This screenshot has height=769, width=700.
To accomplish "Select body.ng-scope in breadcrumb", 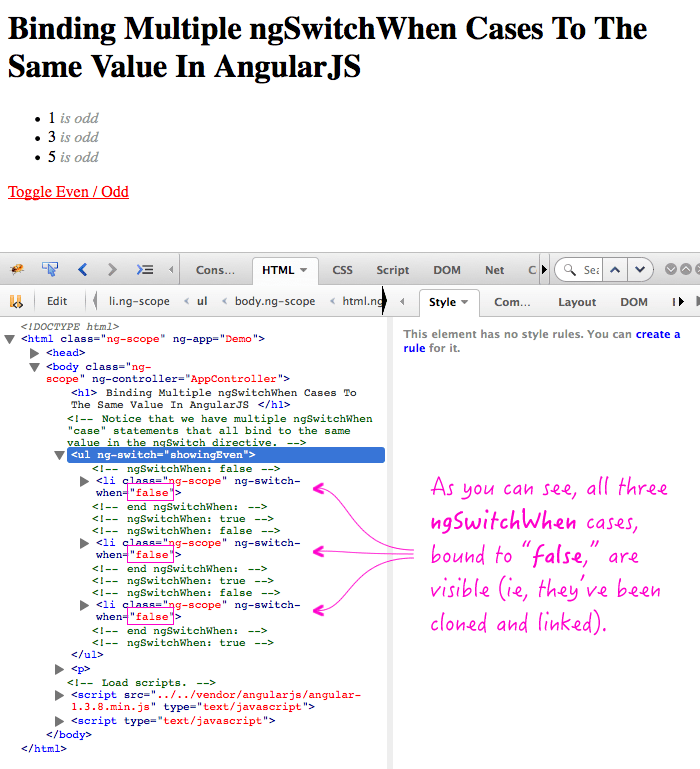I will tap(275, 301).
